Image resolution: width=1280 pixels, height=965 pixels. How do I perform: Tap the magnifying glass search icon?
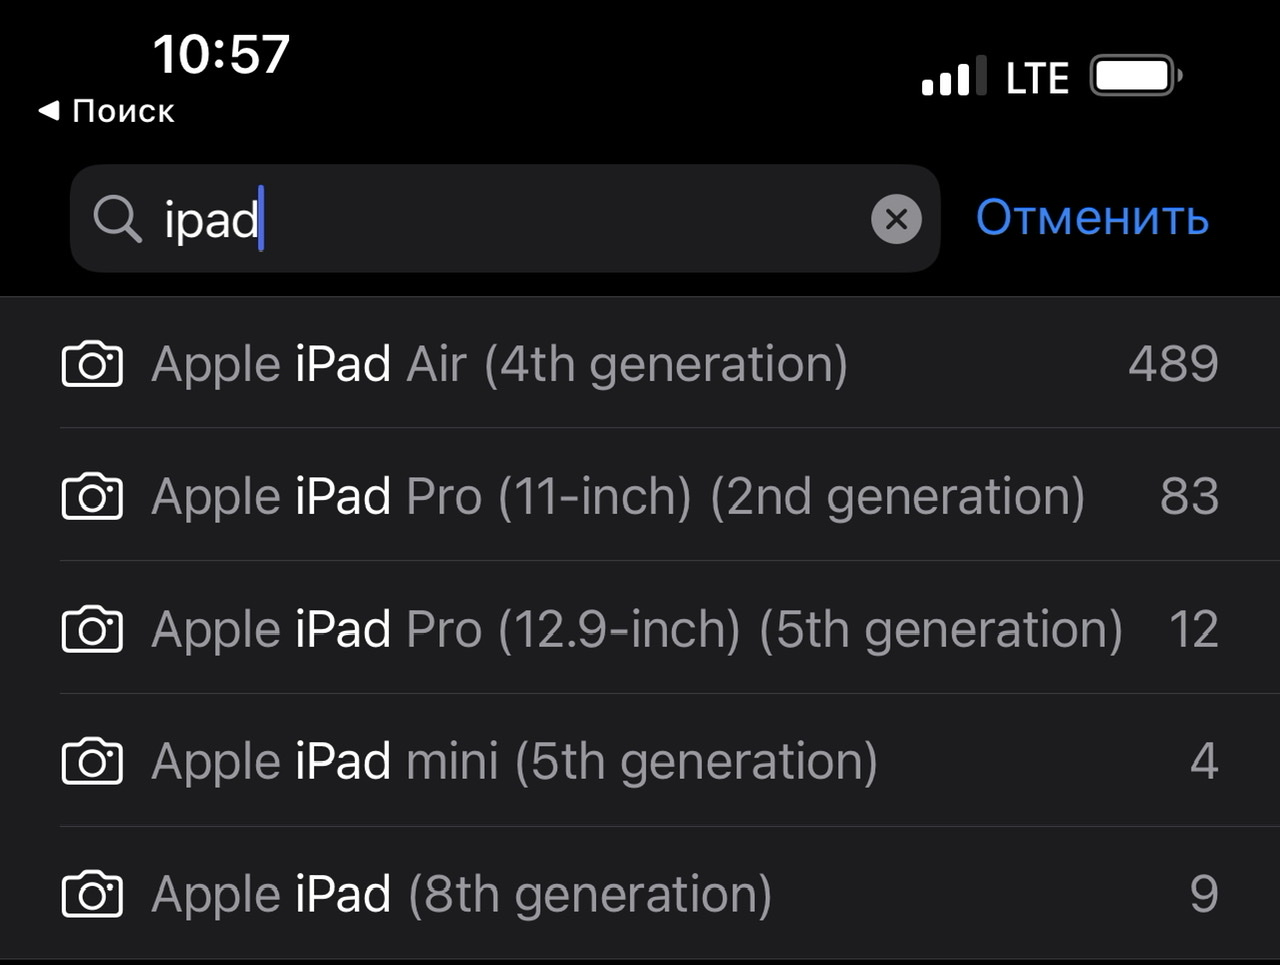(x=118, y=219)
